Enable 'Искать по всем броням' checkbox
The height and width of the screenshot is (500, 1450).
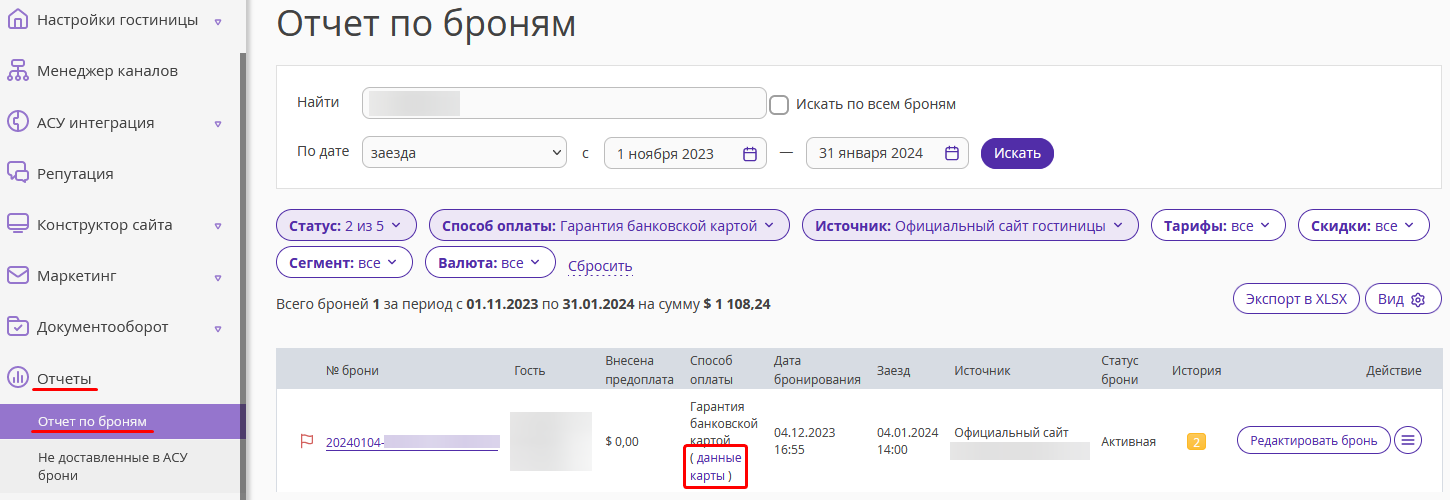tap(779, 104)
